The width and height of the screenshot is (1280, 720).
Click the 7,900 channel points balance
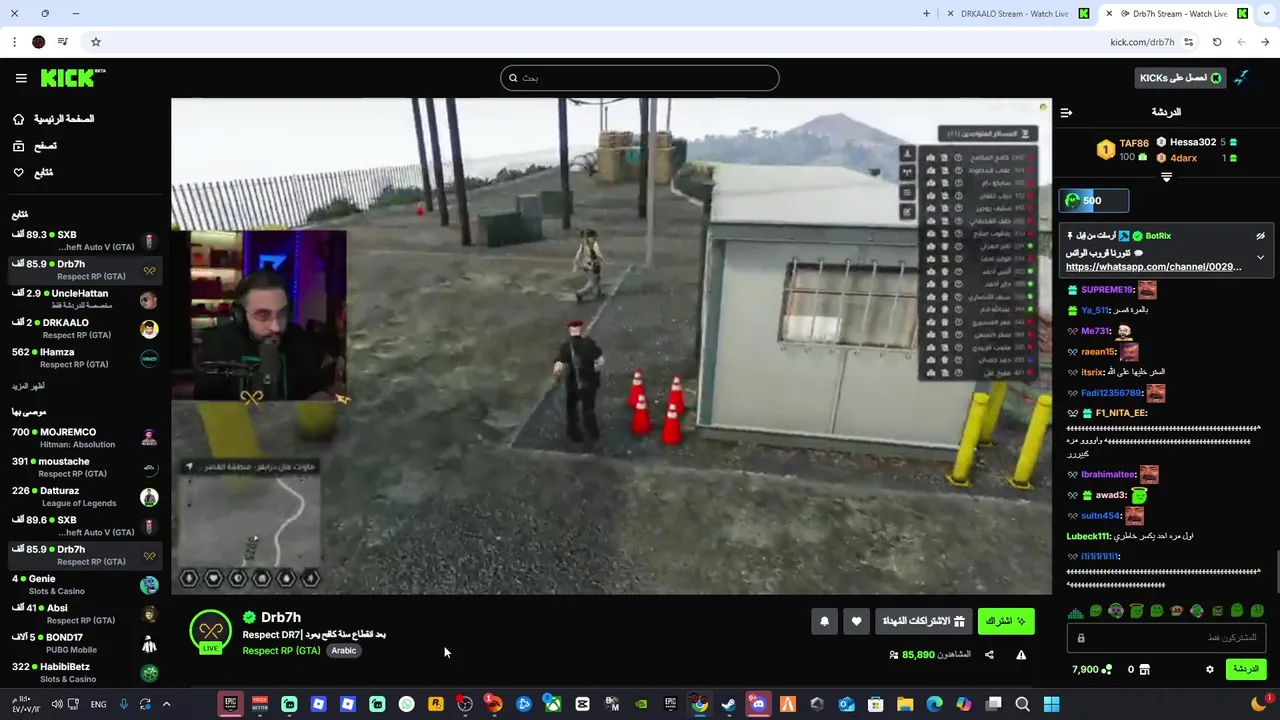point(1091,669)
